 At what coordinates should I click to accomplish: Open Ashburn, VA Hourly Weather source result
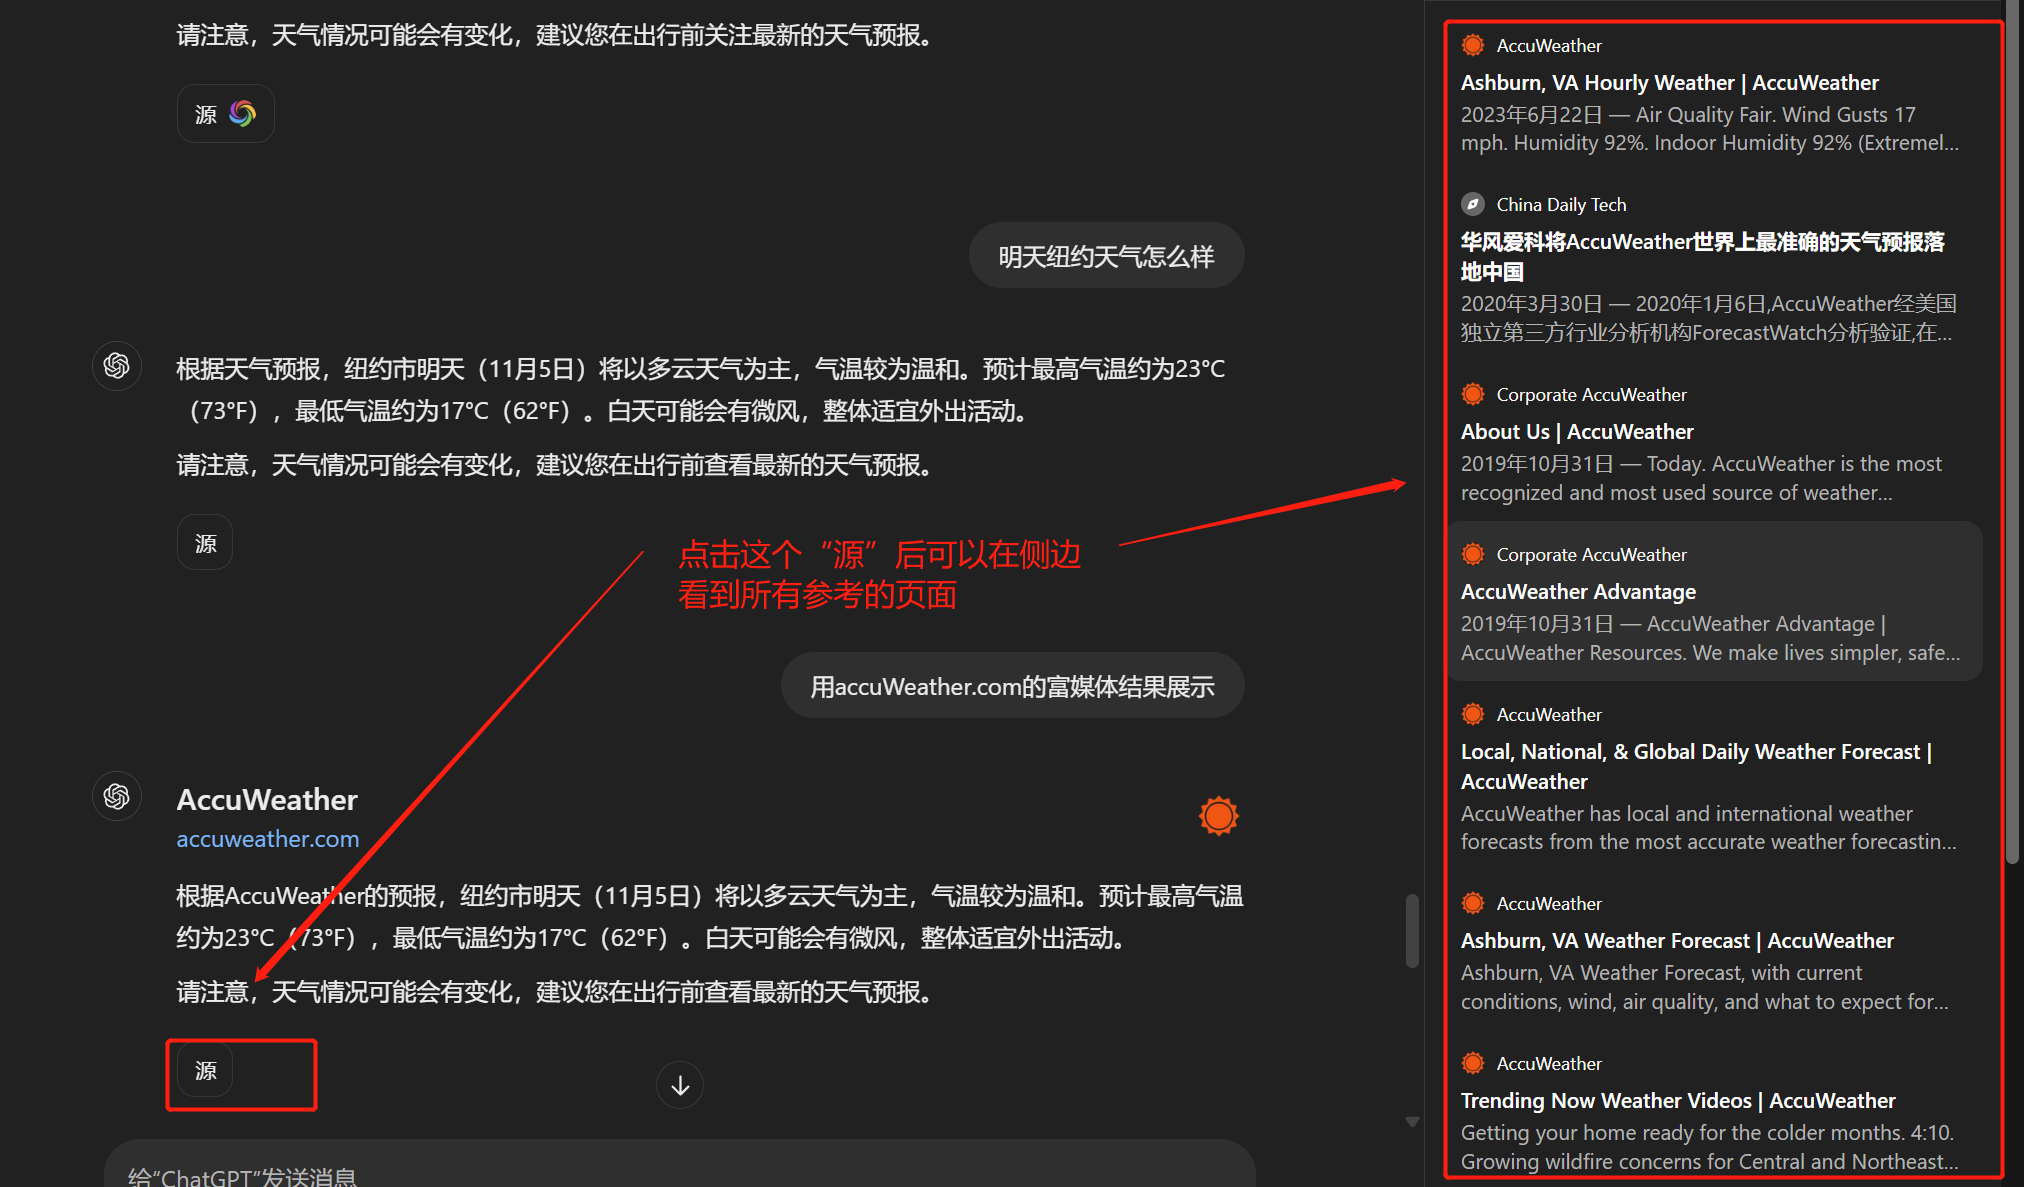(1669, 83)
